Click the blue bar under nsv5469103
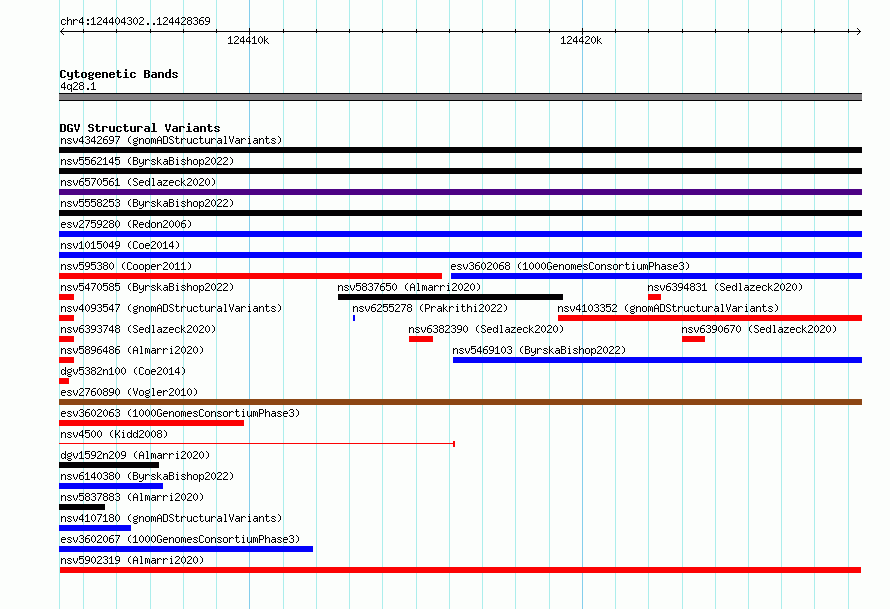 [x=657, y=360]
